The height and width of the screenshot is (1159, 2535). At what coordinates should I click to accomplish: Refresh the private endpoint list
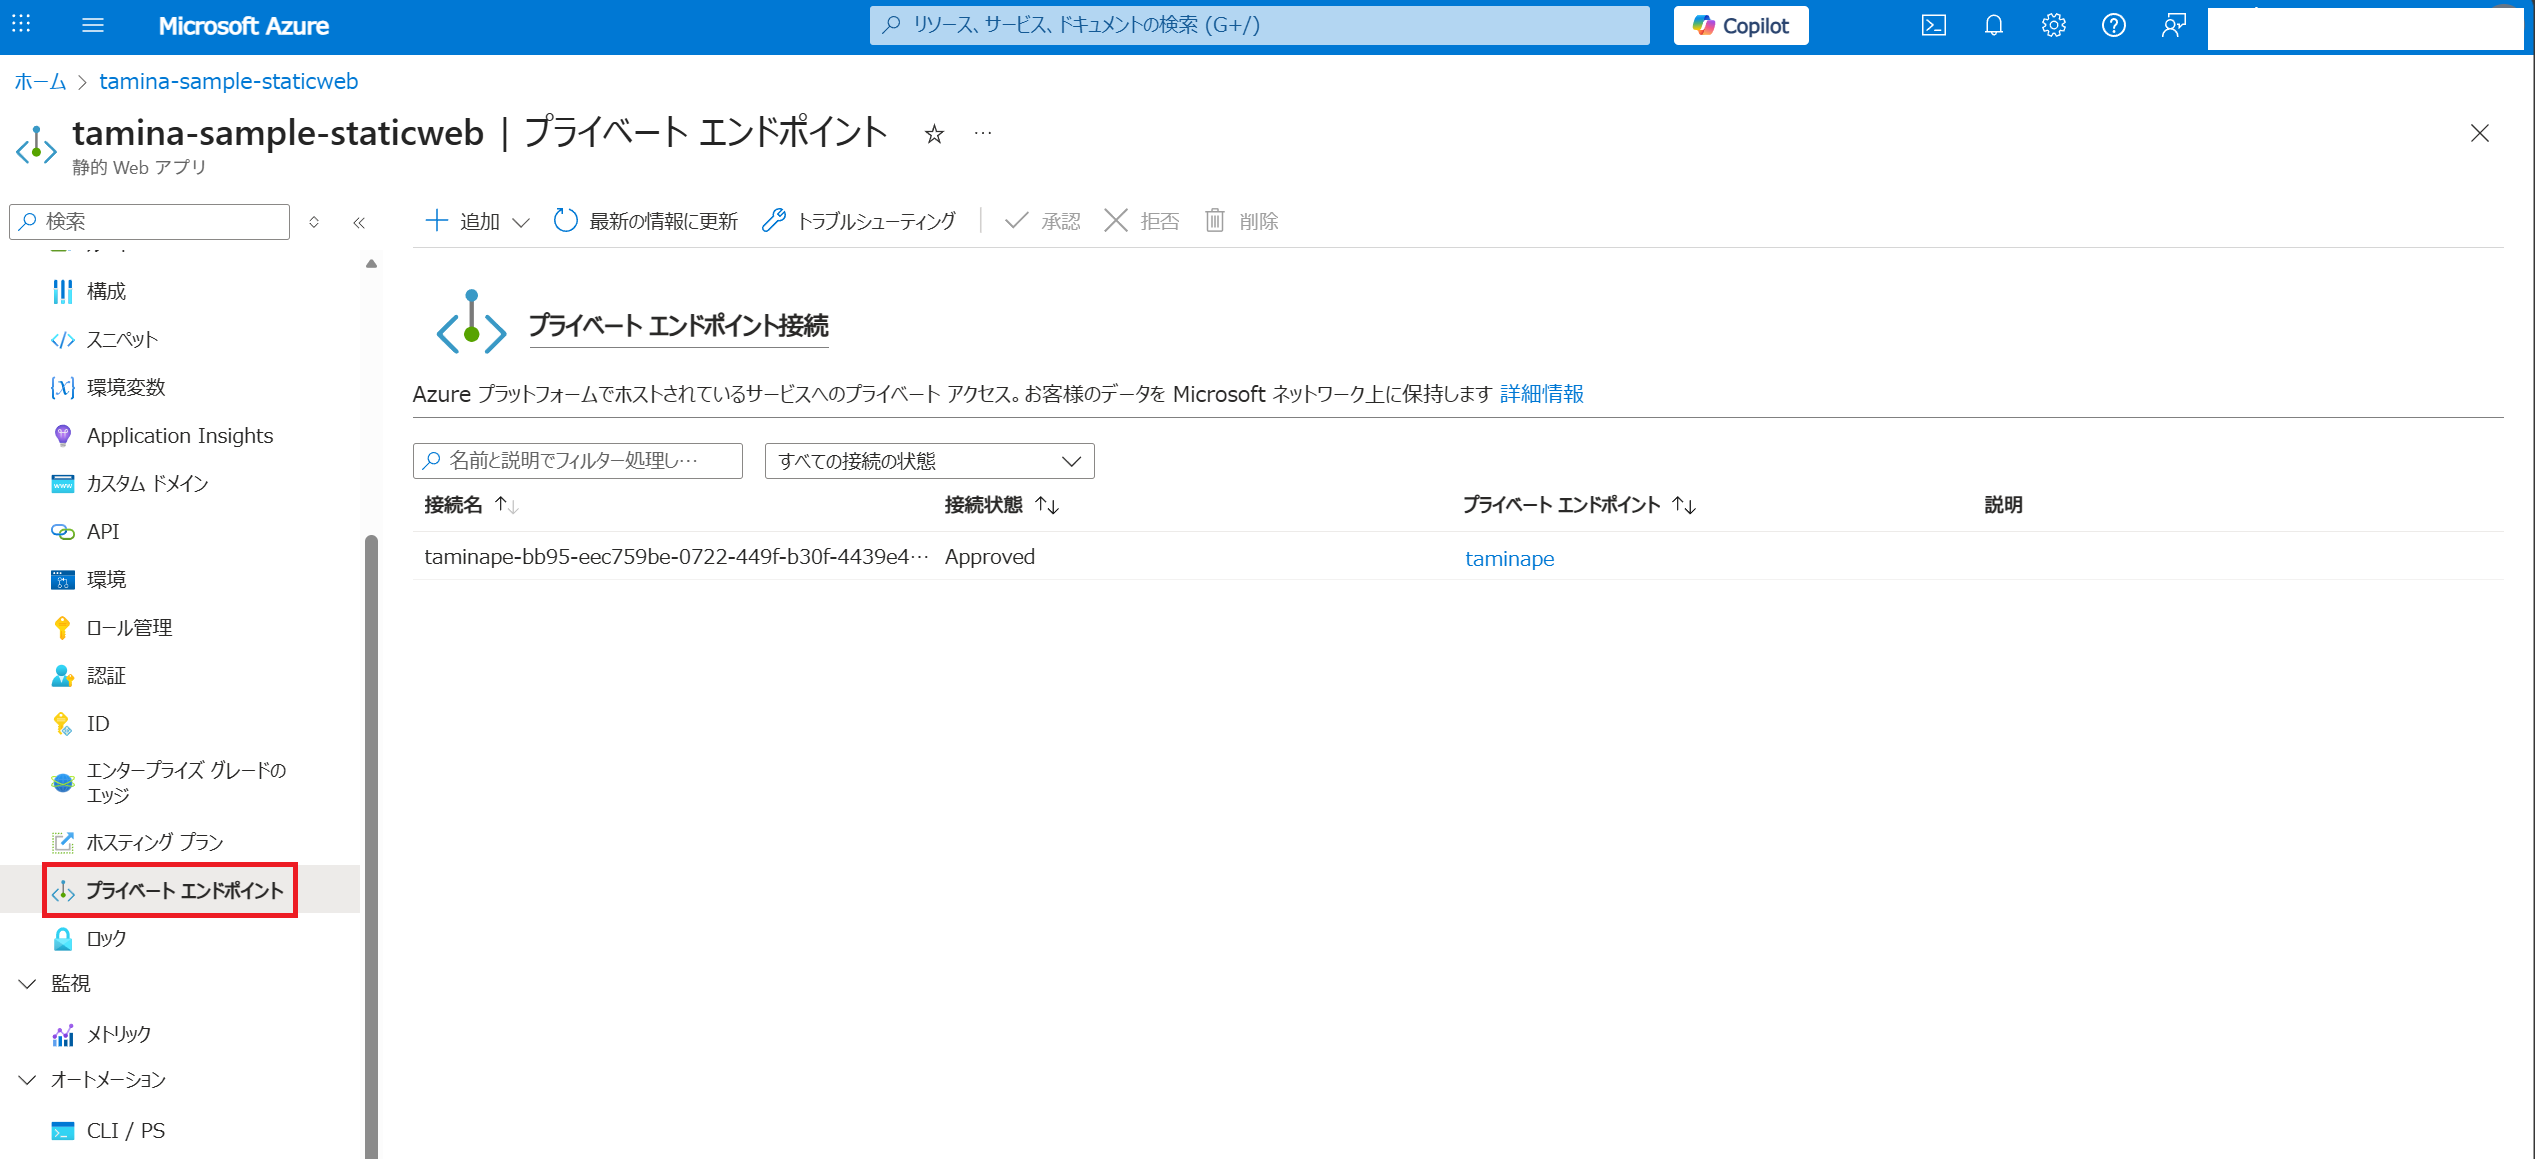coord(646,221)
